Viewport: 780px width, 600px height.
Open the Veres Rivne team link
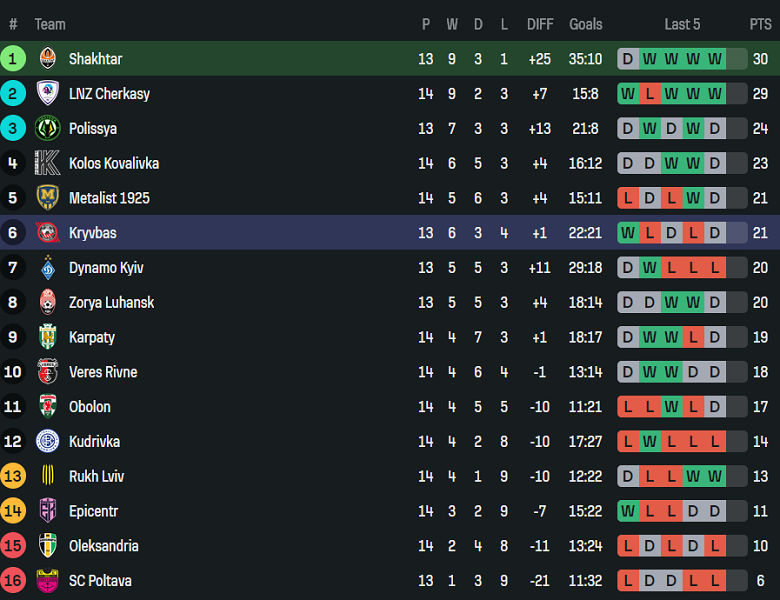pos(103,372)
